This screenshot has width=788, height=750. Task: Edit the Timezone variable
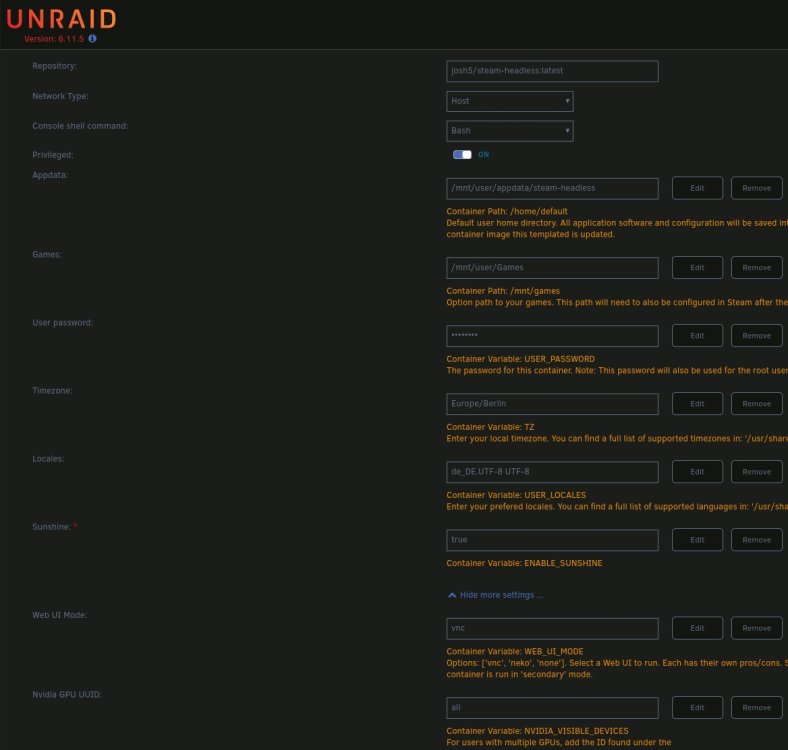(x=697, y=404)
